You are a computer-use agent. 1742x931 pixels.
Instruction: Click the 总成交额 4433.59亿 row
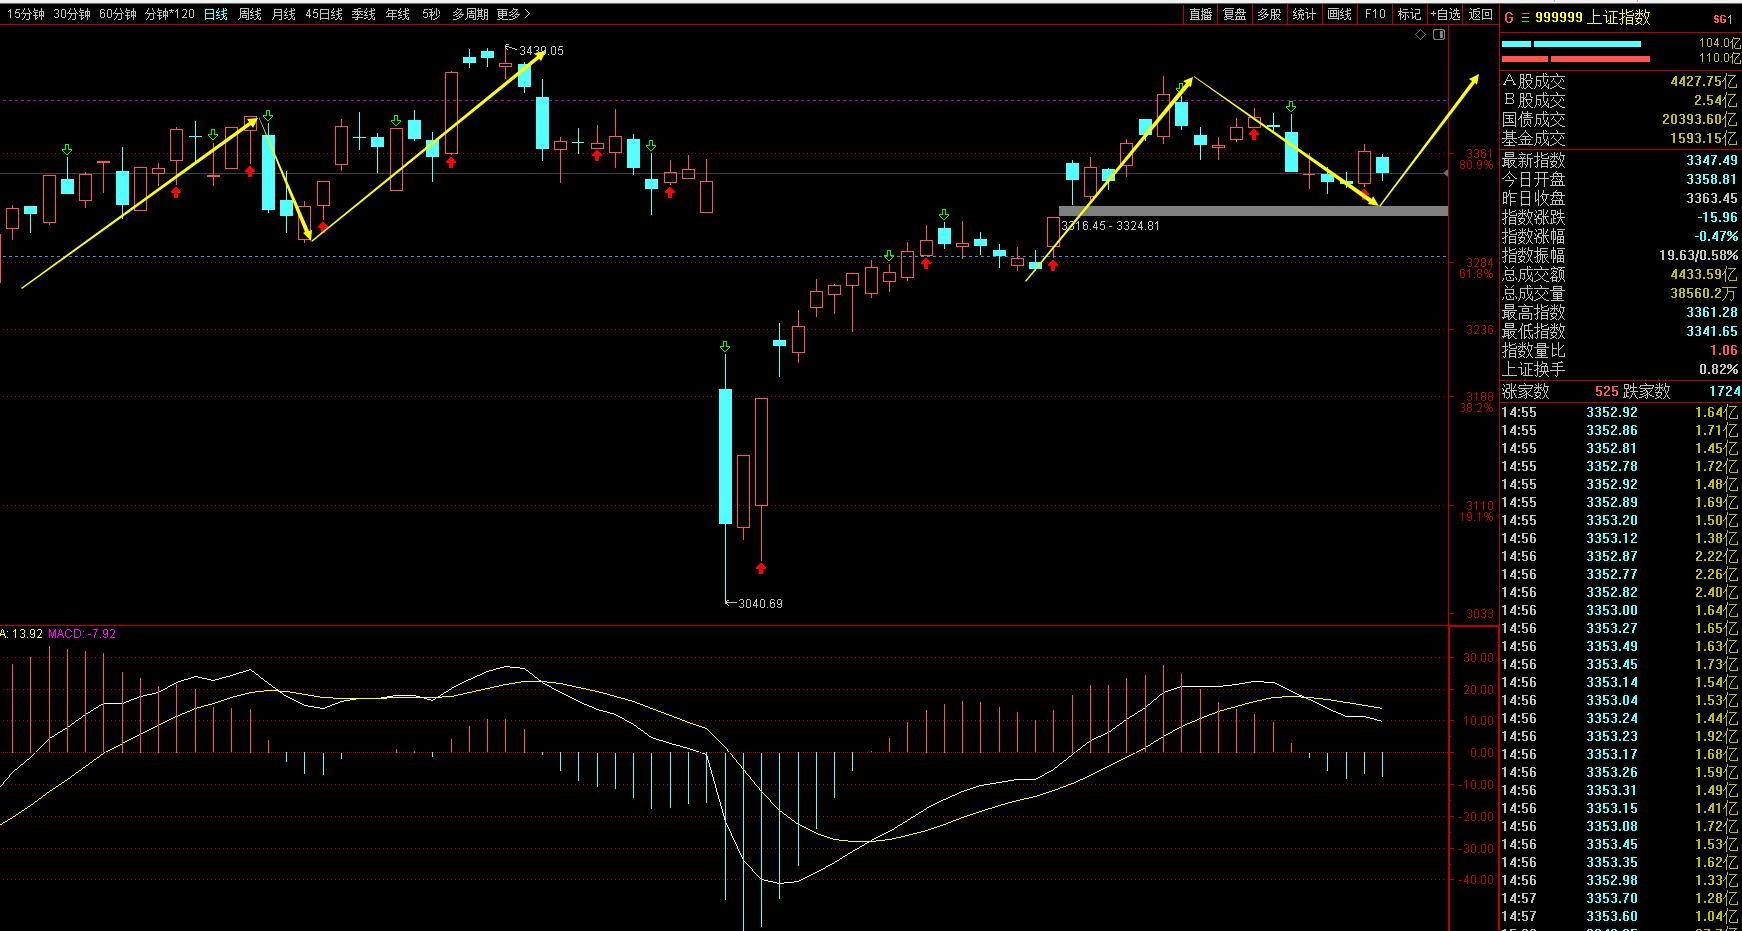(1620, 274)
